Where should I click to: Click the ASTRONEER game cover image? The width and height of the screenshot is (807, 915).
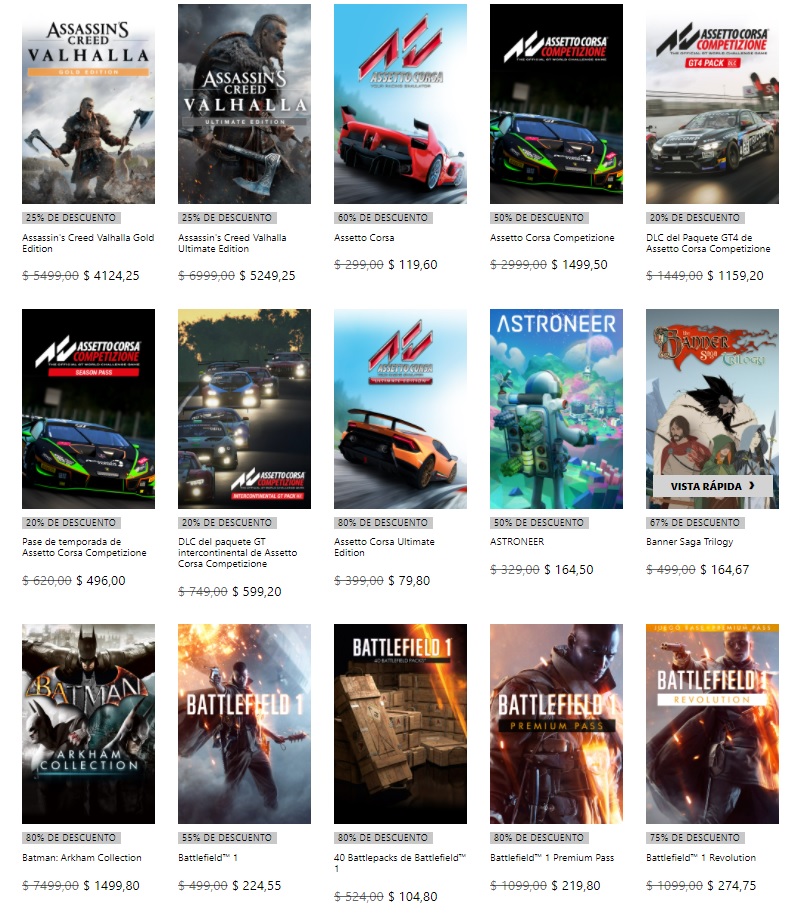pyautogui.click(x=556, y=408)
